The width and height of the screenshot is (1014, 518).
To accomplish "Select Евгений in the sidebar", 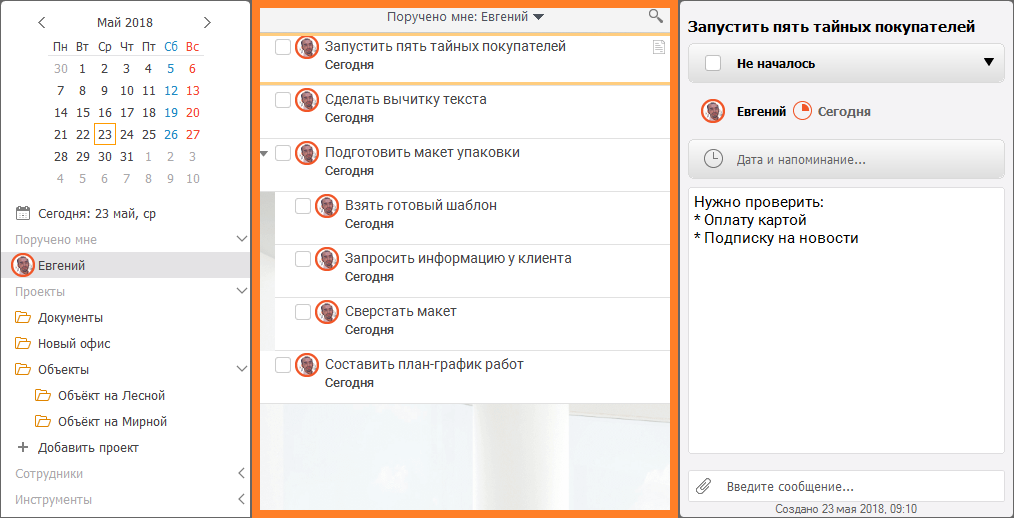I will (125, 265).
